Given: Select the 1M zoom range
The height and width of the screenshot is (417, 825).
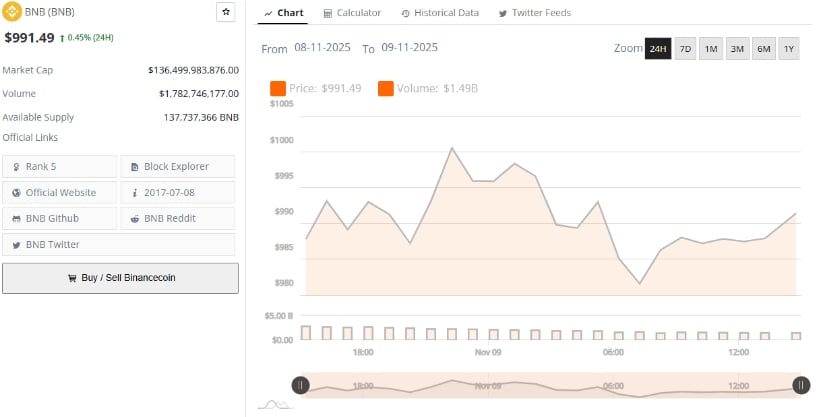Looking at the screenshot, I should tap(711, 49).
